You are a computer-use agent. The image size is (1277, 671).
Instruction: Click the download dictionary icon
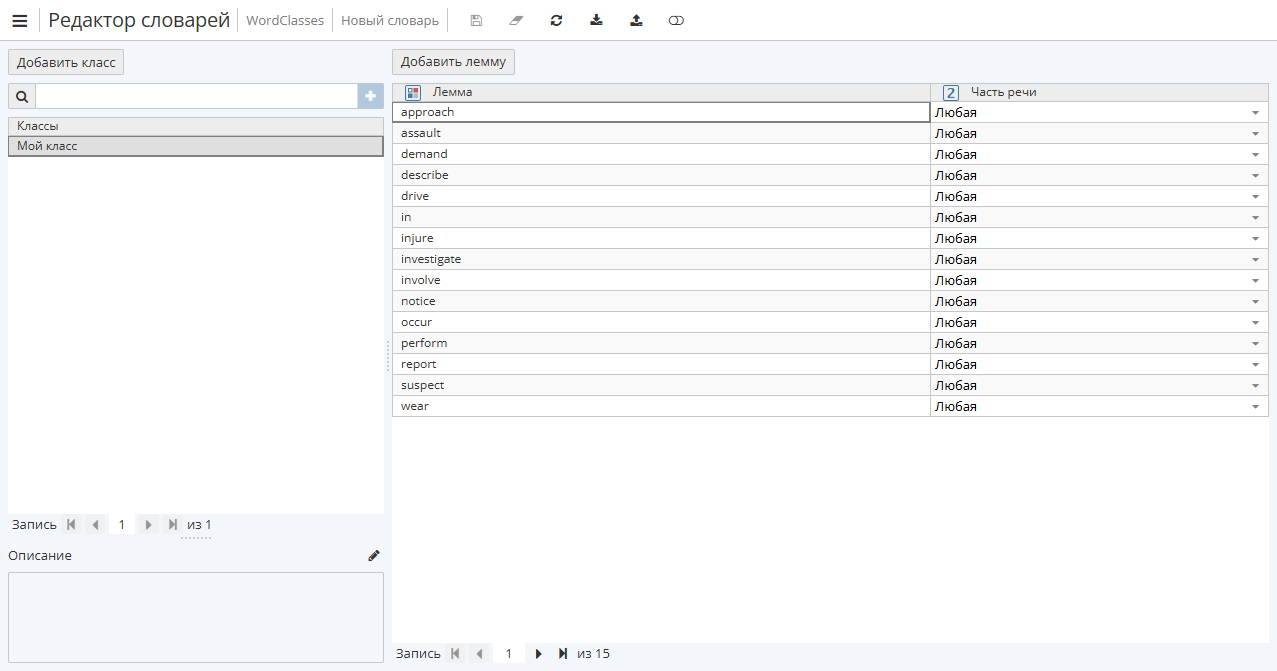point(596,20)
